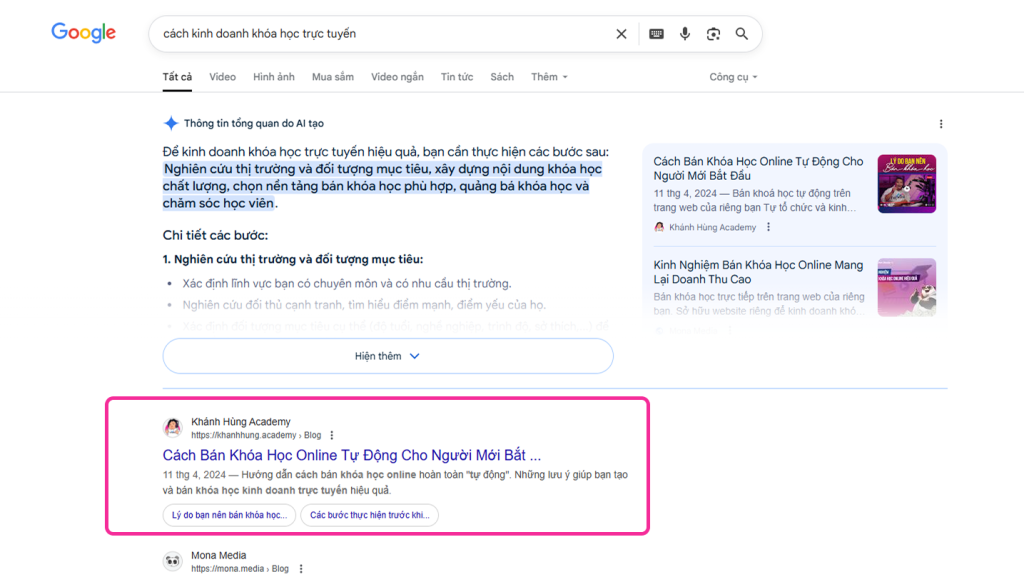The image size is (1024, 577).
Task: Switch to the Sách tab
Action: point(502,77)
